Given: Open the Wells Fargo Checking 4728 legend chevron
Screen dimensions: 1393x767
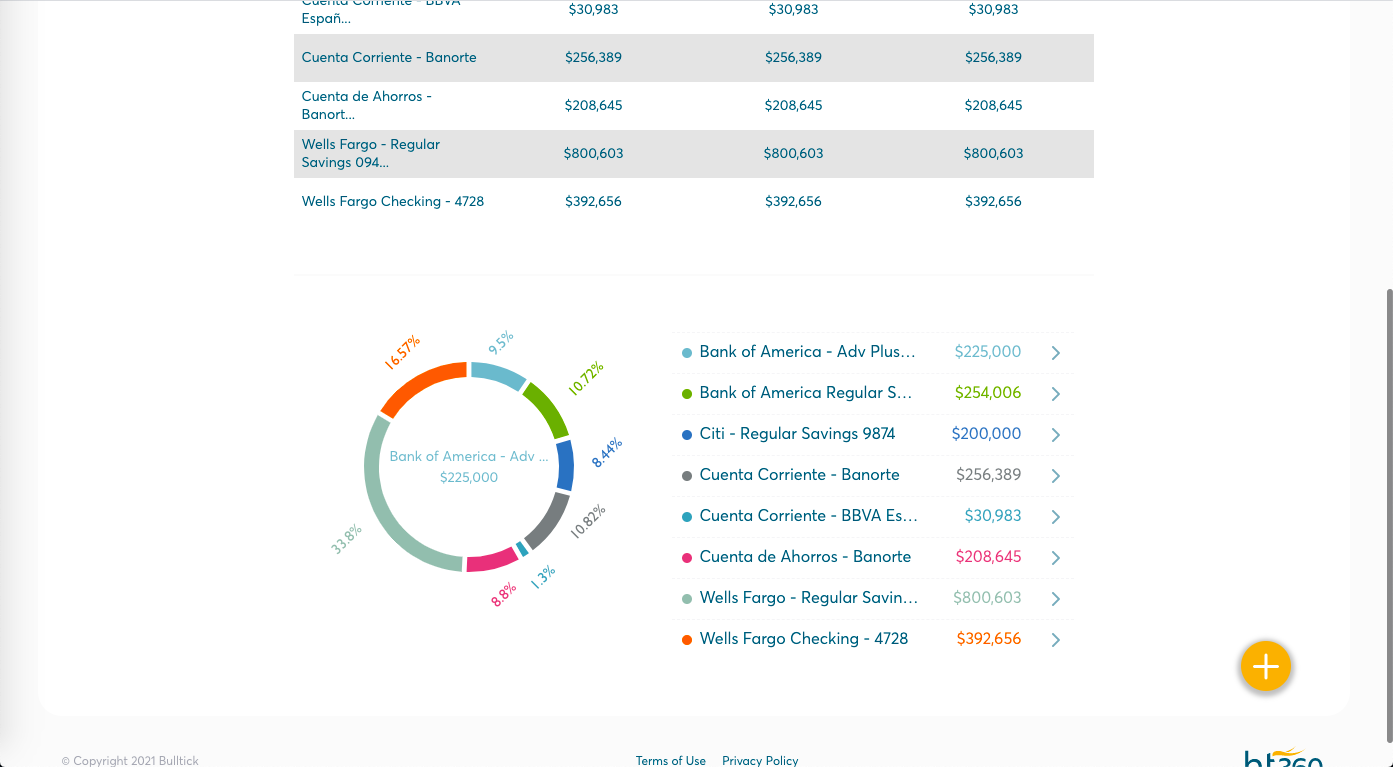Looking at the screenshot, I should [x=1056, y=640].
